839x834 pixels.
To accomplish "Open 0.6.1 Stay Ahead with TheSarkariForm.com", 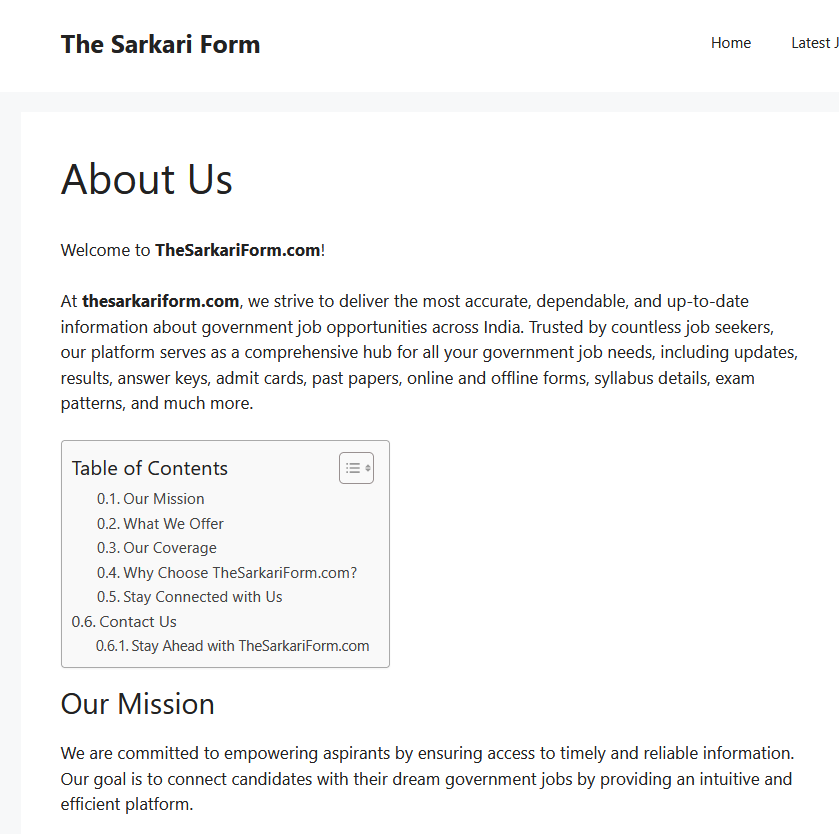I will click(232, 646).
